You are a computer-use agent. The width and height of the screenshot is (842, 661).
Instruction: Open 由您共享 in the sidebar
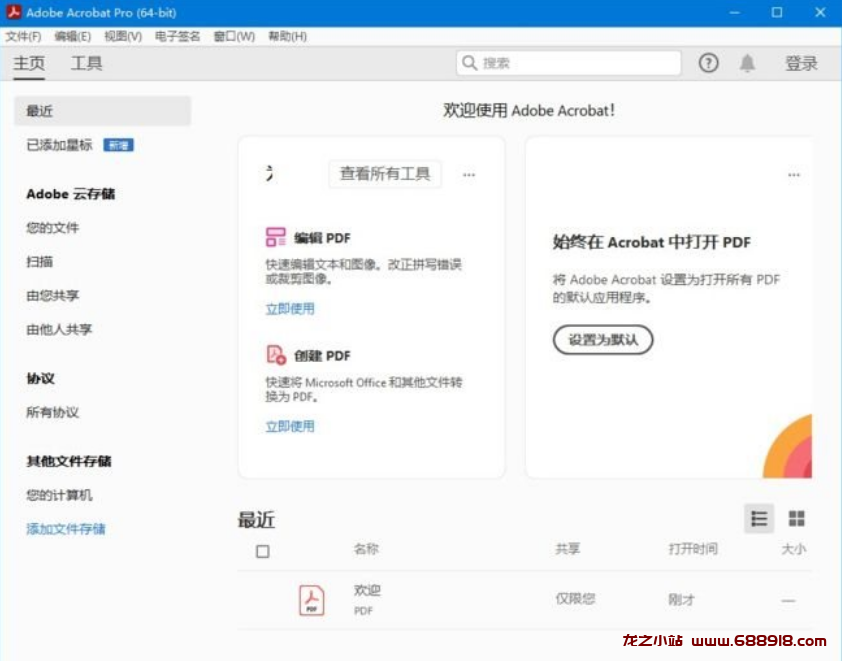pyautogui.click(x=53, y=295)
